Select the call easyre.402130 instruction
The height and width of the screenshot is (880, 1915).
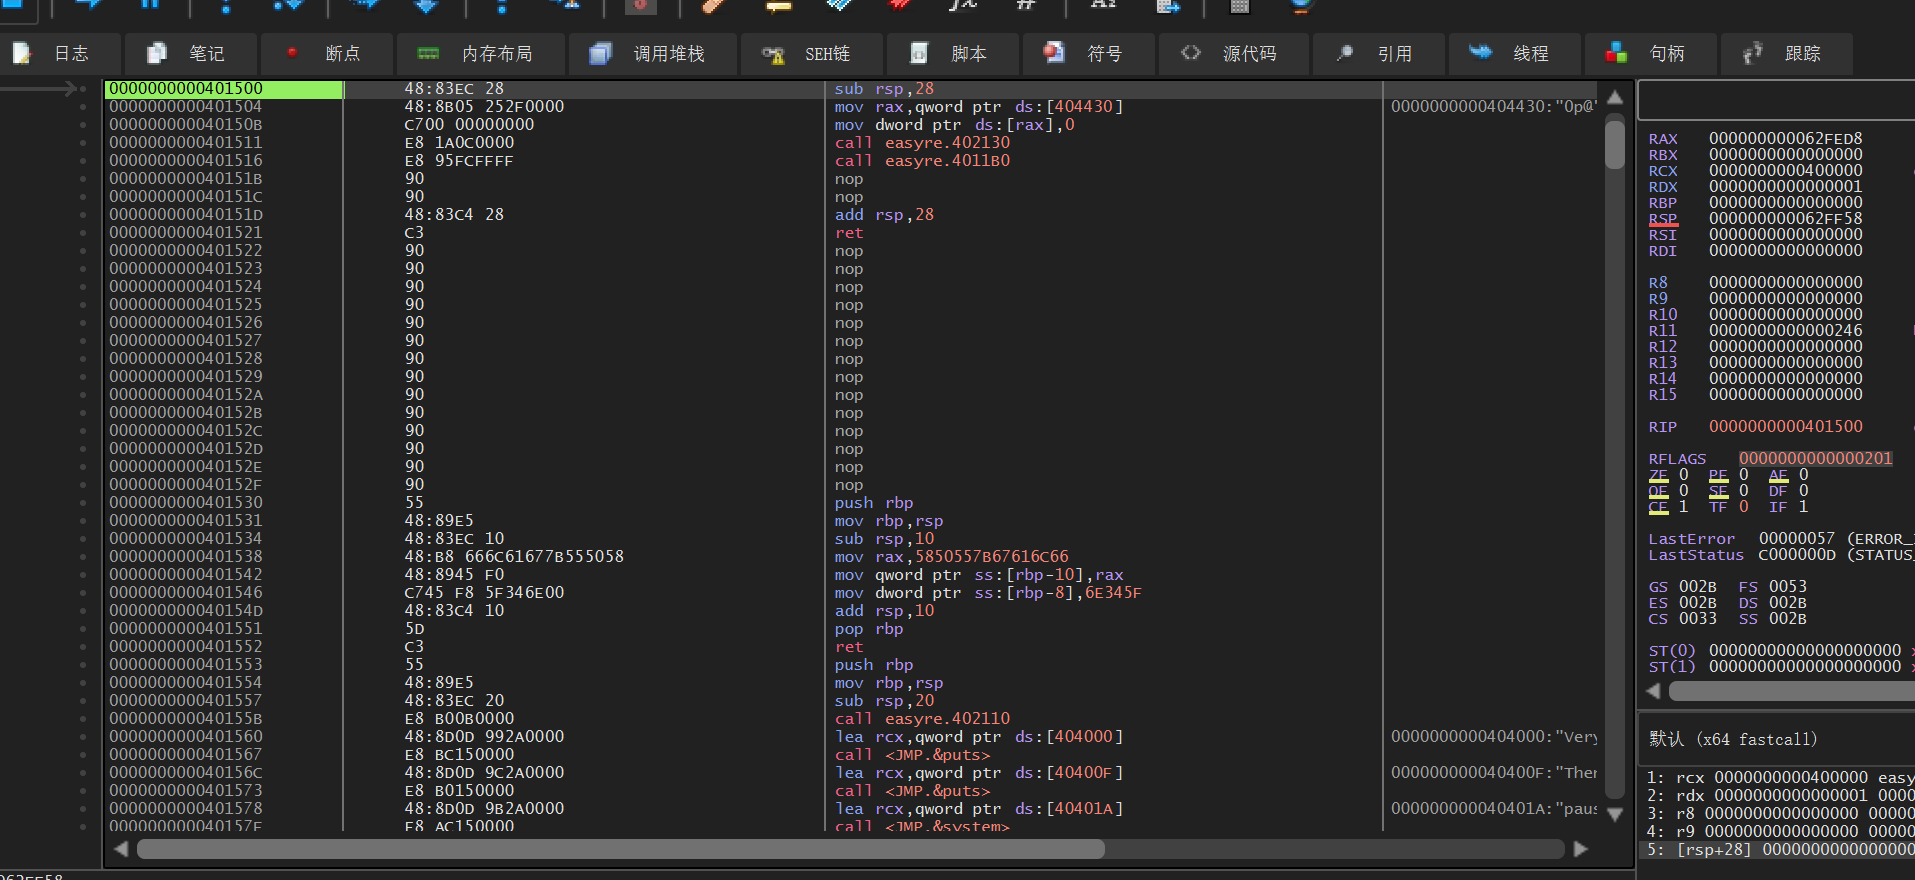coord(922,143)
